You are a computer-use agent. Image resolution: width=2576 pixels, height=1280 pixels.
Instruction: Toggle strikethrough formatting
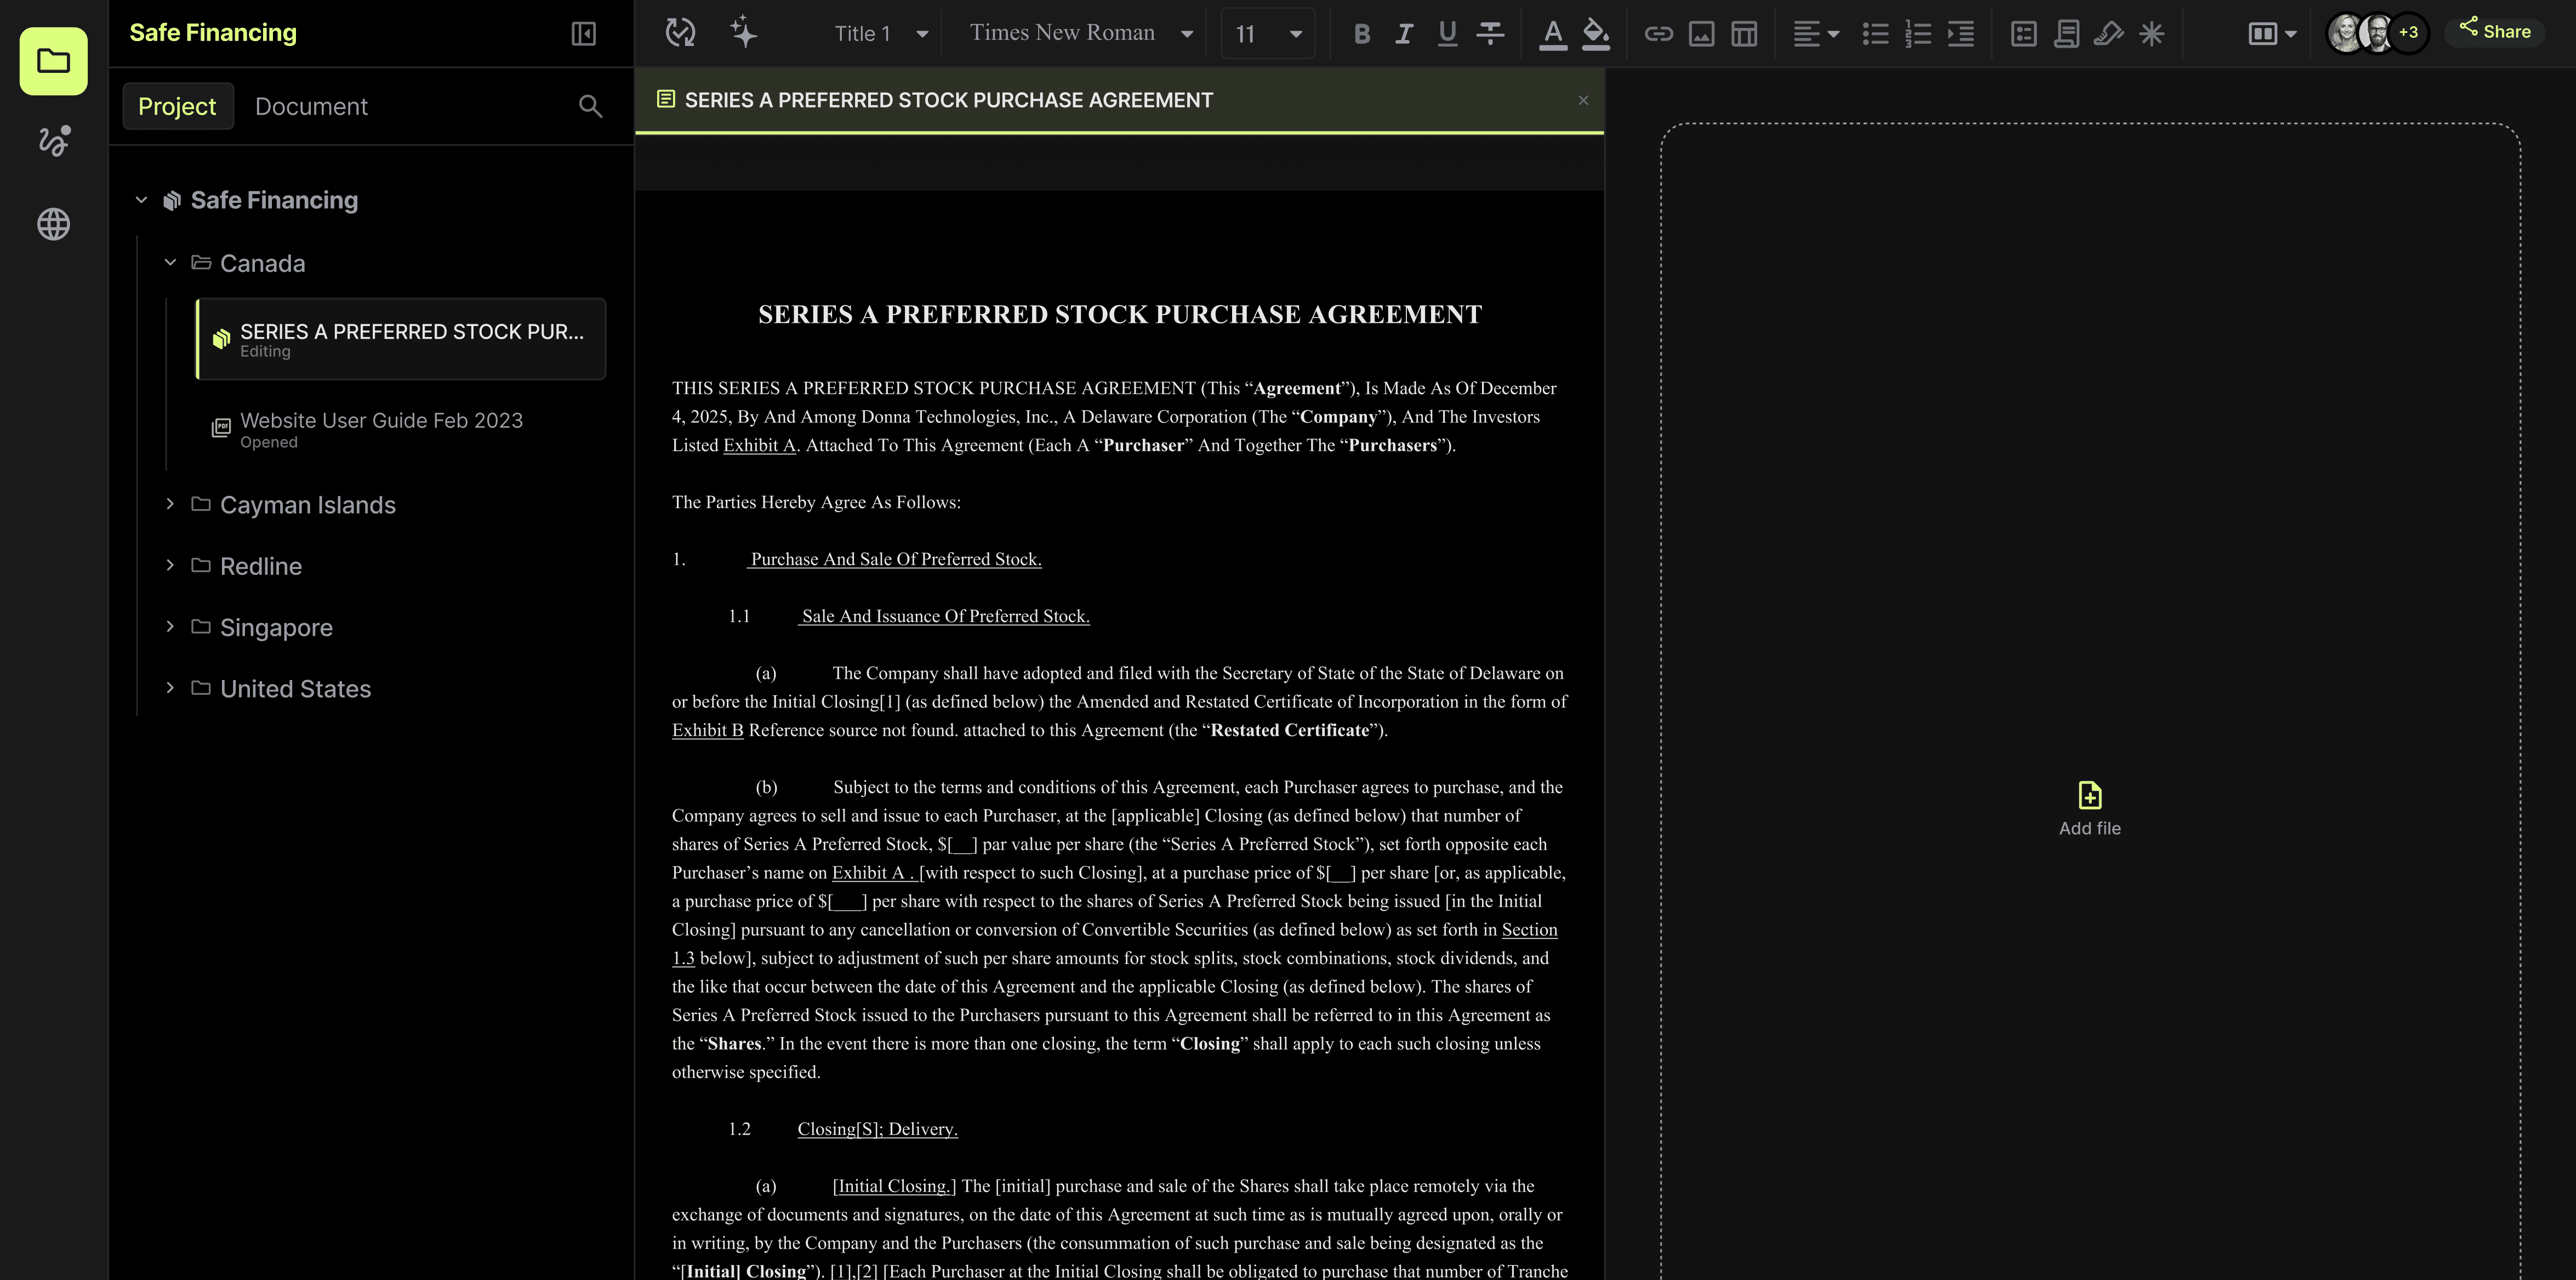tap(1490, 34)
